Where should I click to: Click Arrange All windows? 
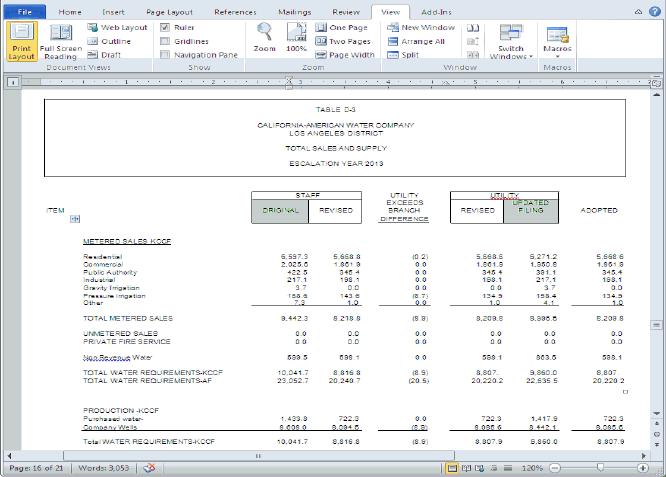(x=415, y=41)
